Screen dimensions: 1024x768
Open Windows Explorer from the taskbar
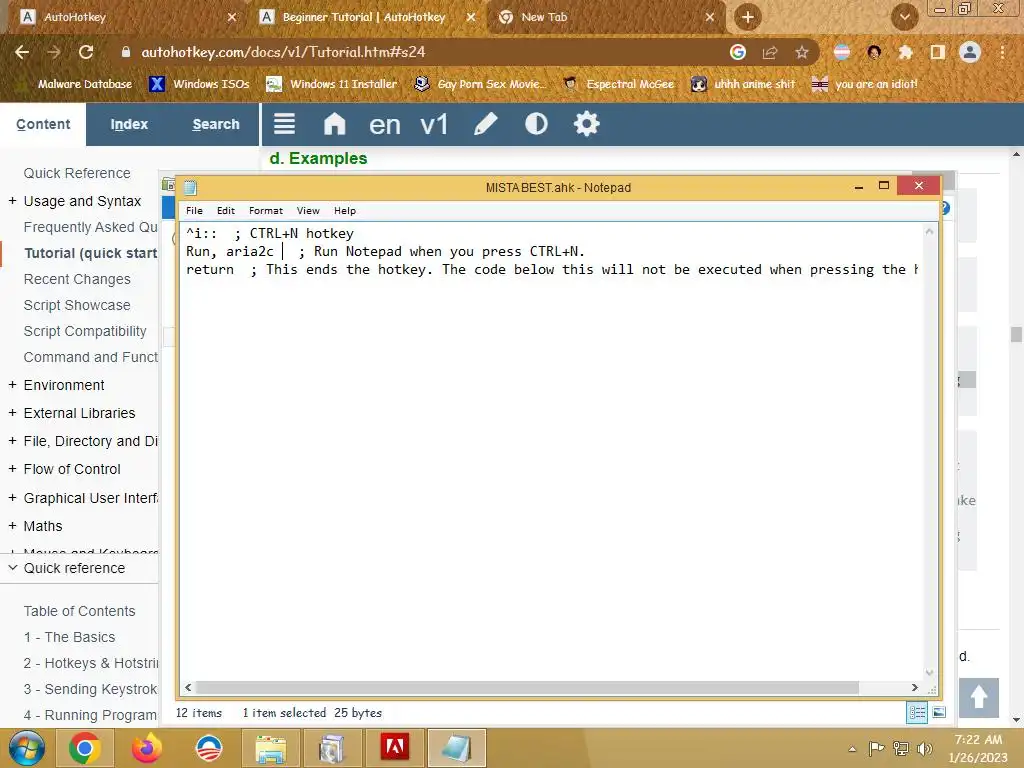tap(270, 748)
